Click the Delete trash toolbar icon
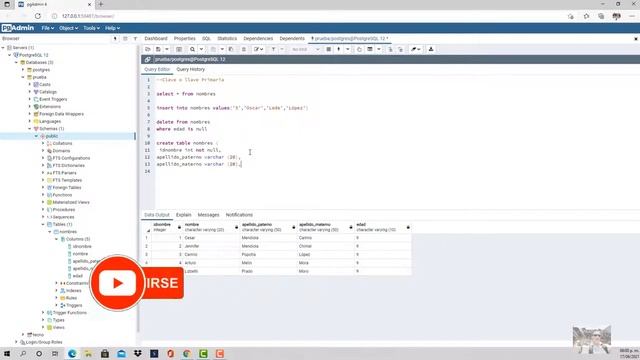The image size is (640, 360). coord(244,49)
